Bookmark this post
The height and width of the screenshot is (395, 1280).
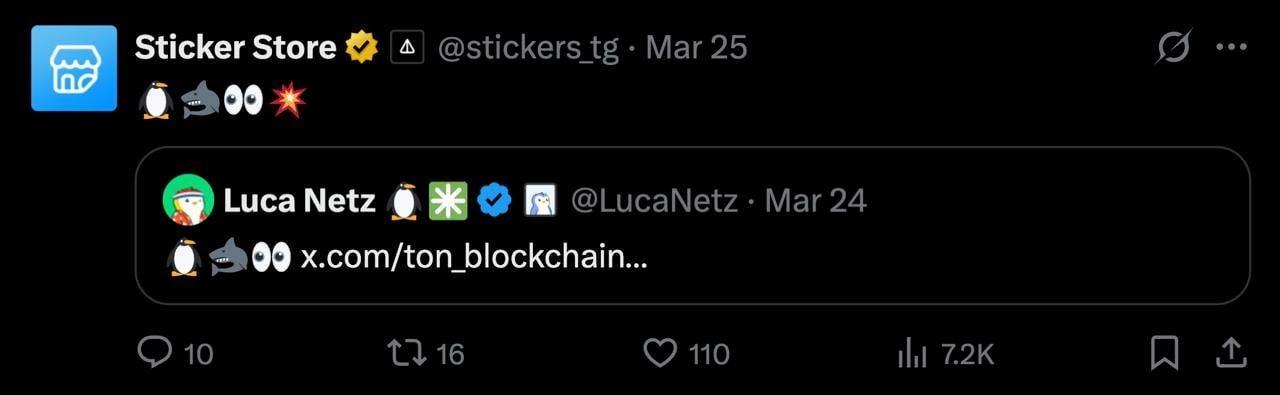tap(1165, 352)
